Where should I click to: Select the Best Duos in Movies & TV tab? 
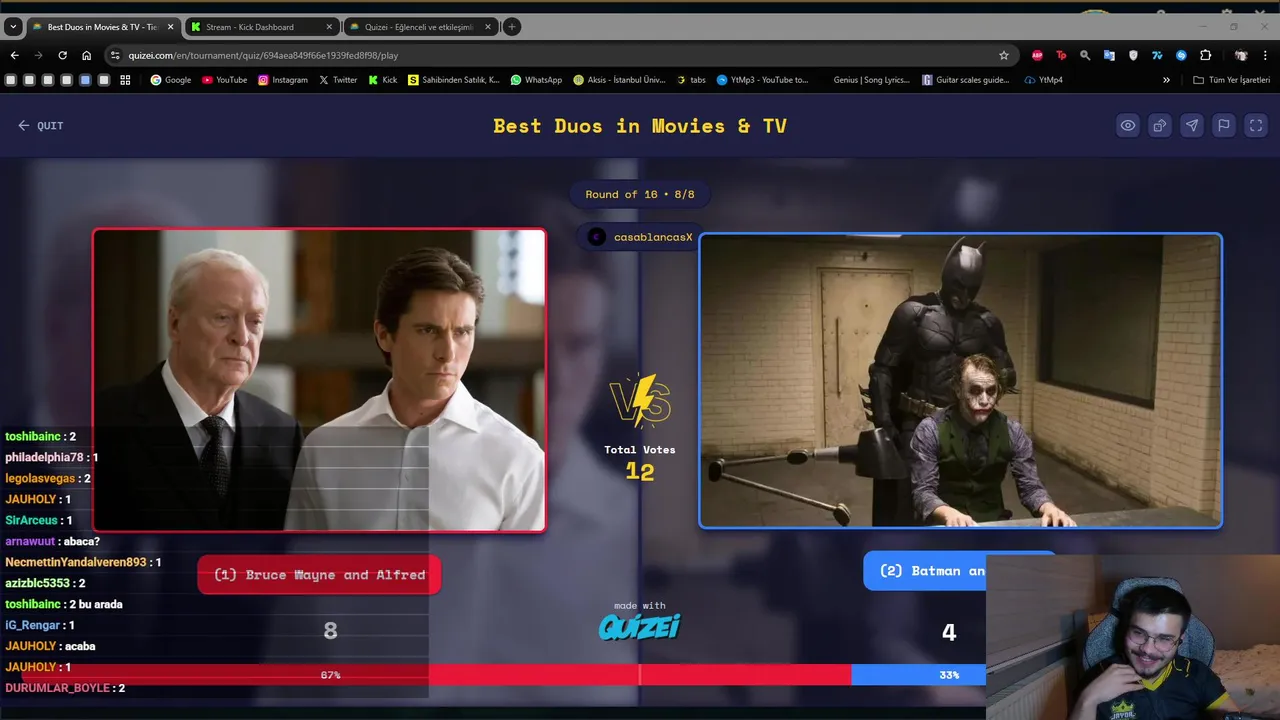[x=102, y=27]
